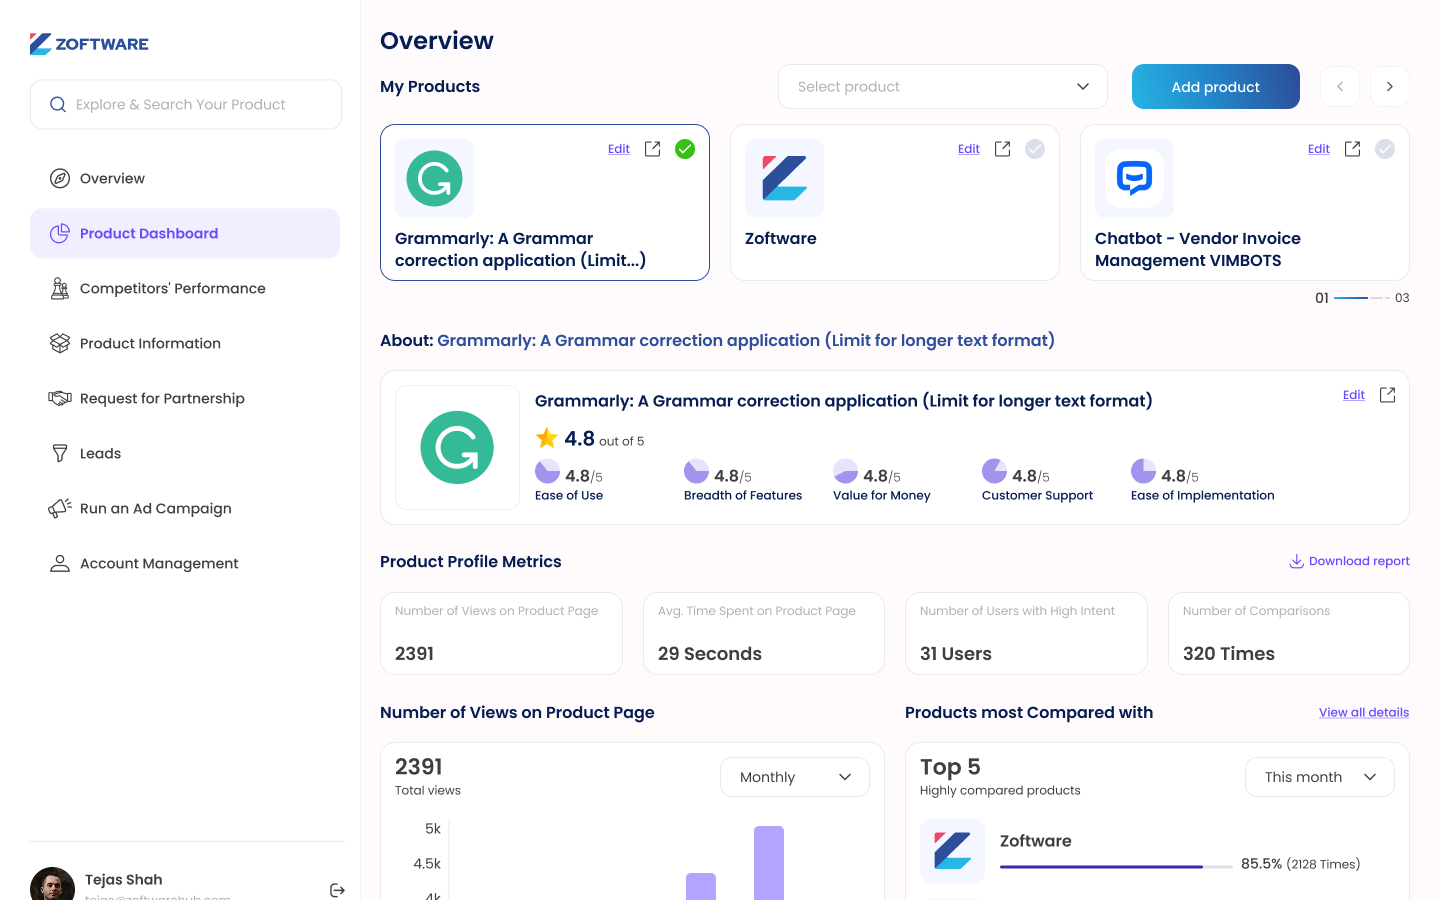The image size is (1440, 900).
Task: Click Number of Views on Product Page card
Action: (501, 634)
